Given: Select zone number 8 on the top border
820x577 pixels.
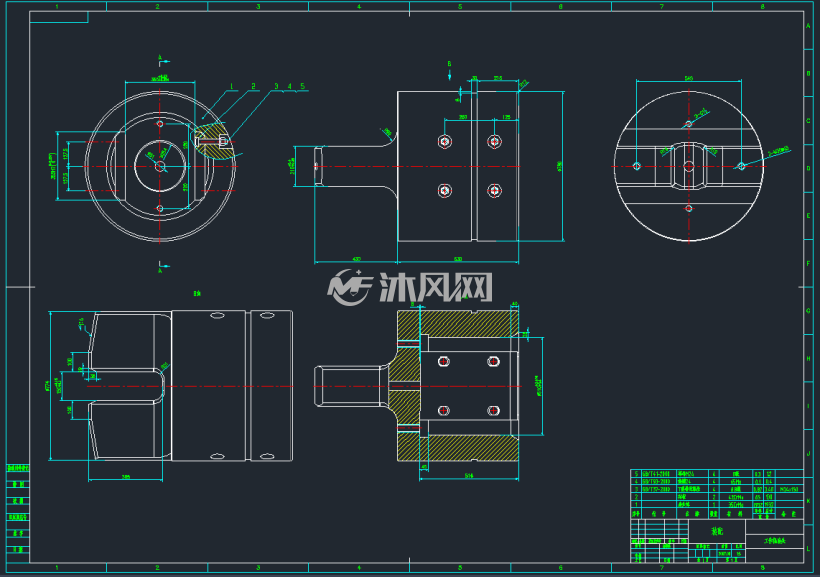Looking at the screenshot, I should pos(762,6).
